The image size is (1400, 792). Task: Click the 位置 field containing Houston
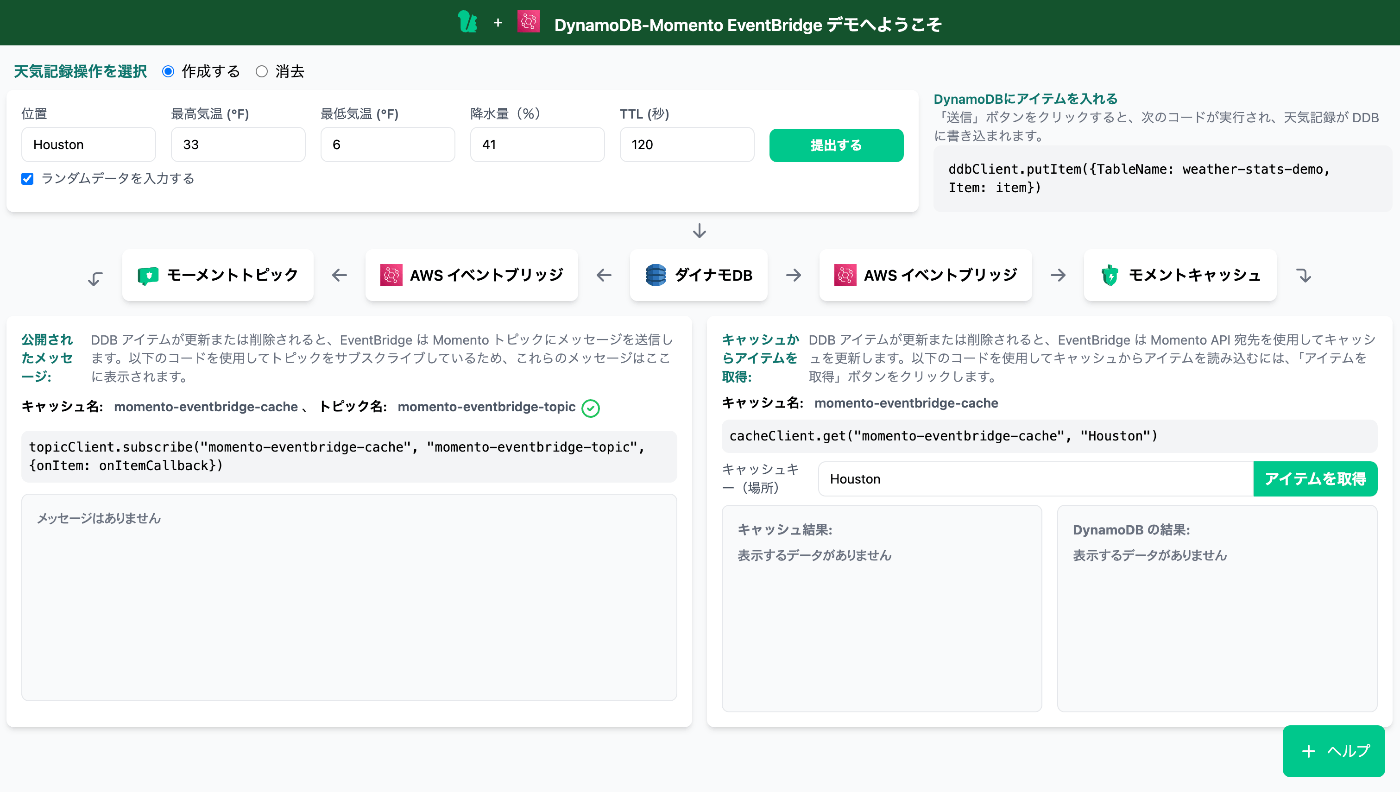click(x=88, y=145)
